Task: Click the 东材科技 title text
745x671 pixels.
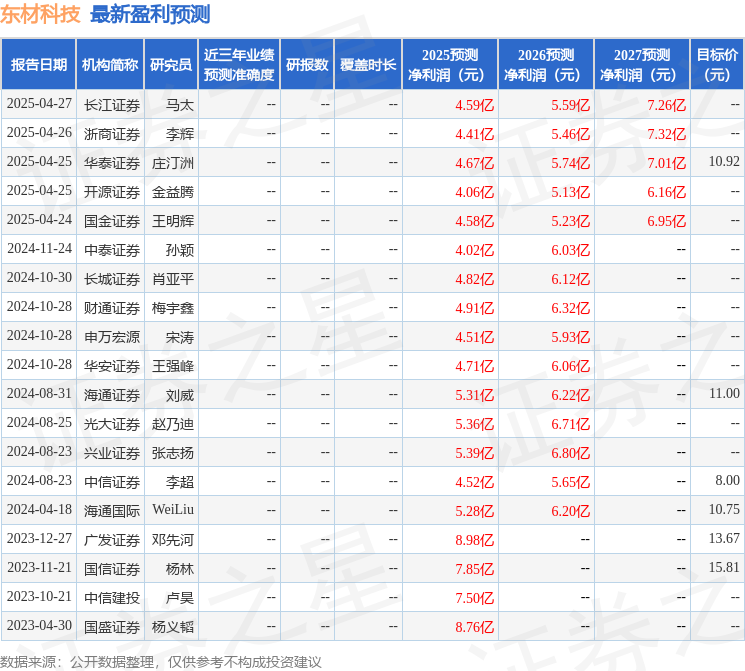Action: (x=40, y=14)
